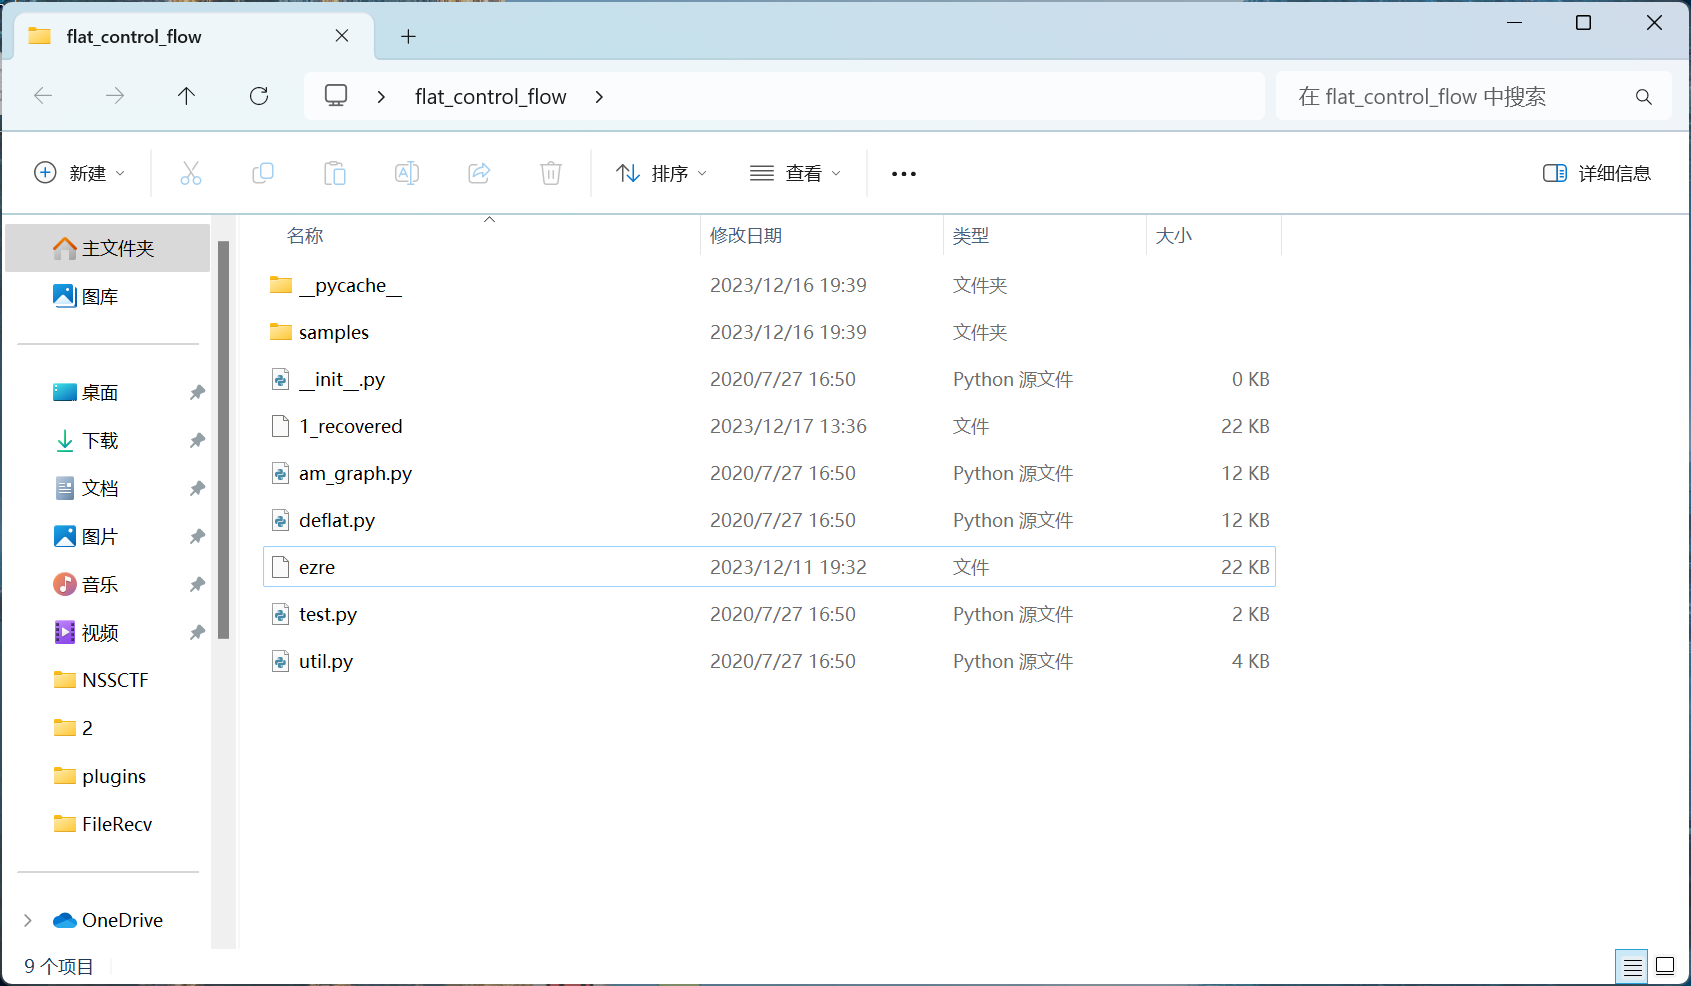The image size is (1691, 986).
Task: Click the Paste clipboard icon
Action: [335, 173]
